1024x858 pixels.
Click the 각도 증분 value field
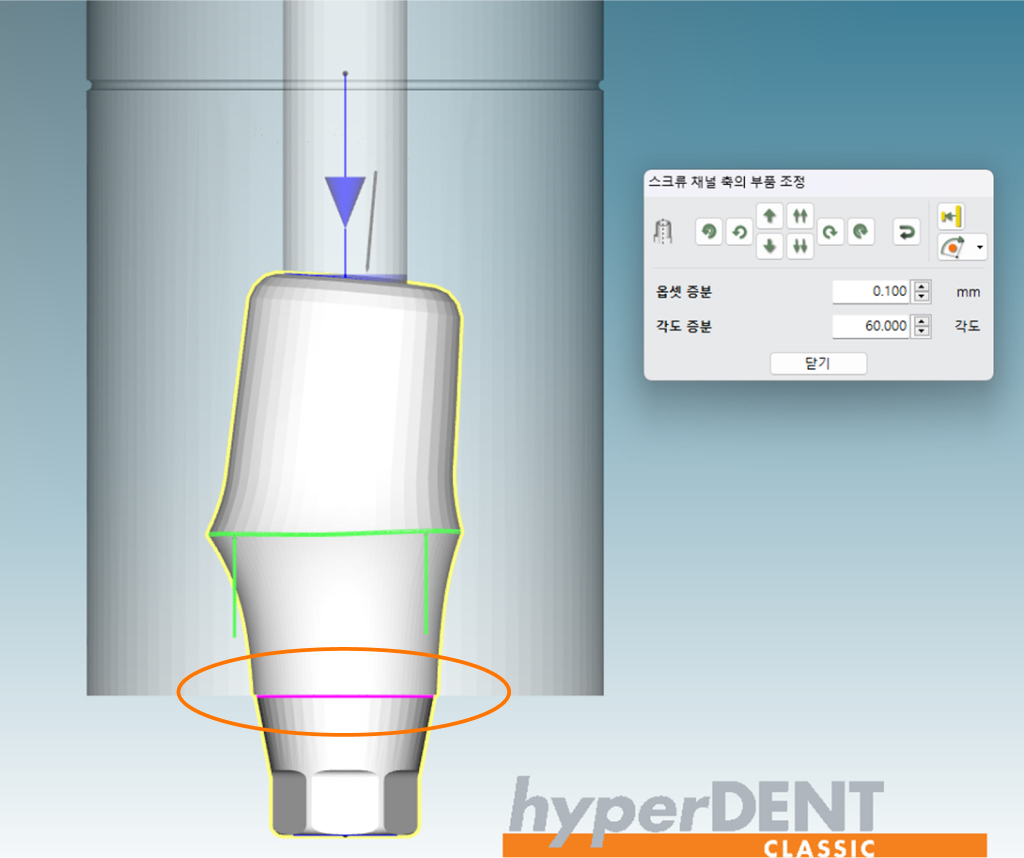tap(871, 326)
